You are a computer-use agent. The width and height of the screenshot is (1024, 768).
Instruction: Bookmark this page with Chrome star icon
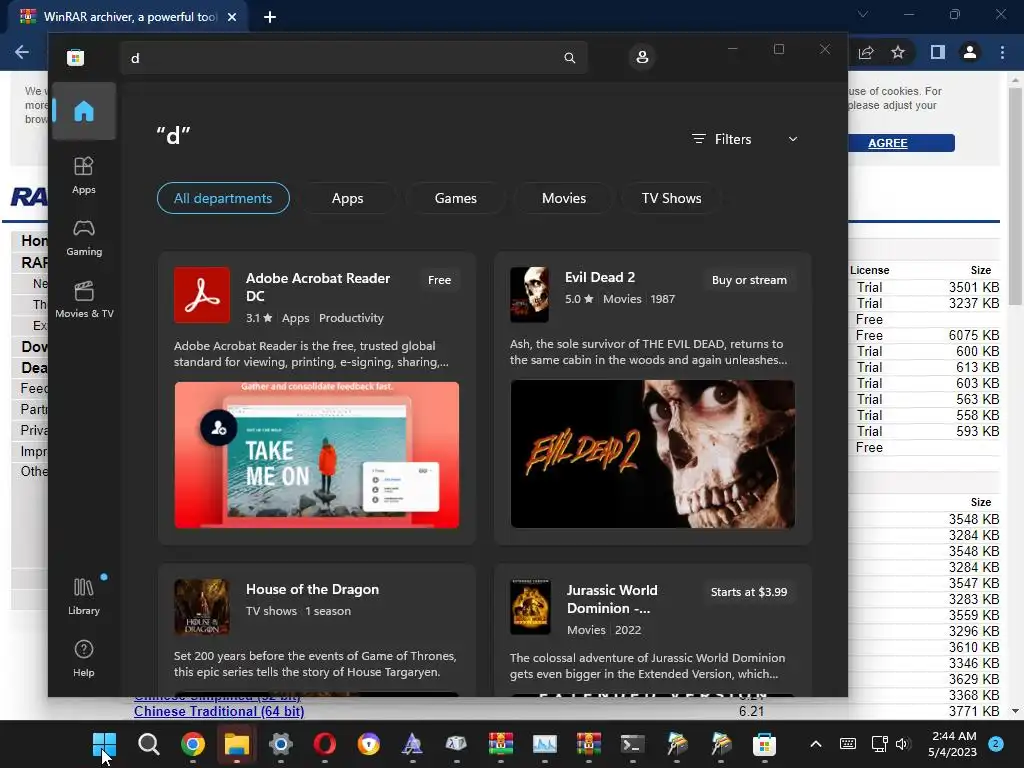point(898,52)
